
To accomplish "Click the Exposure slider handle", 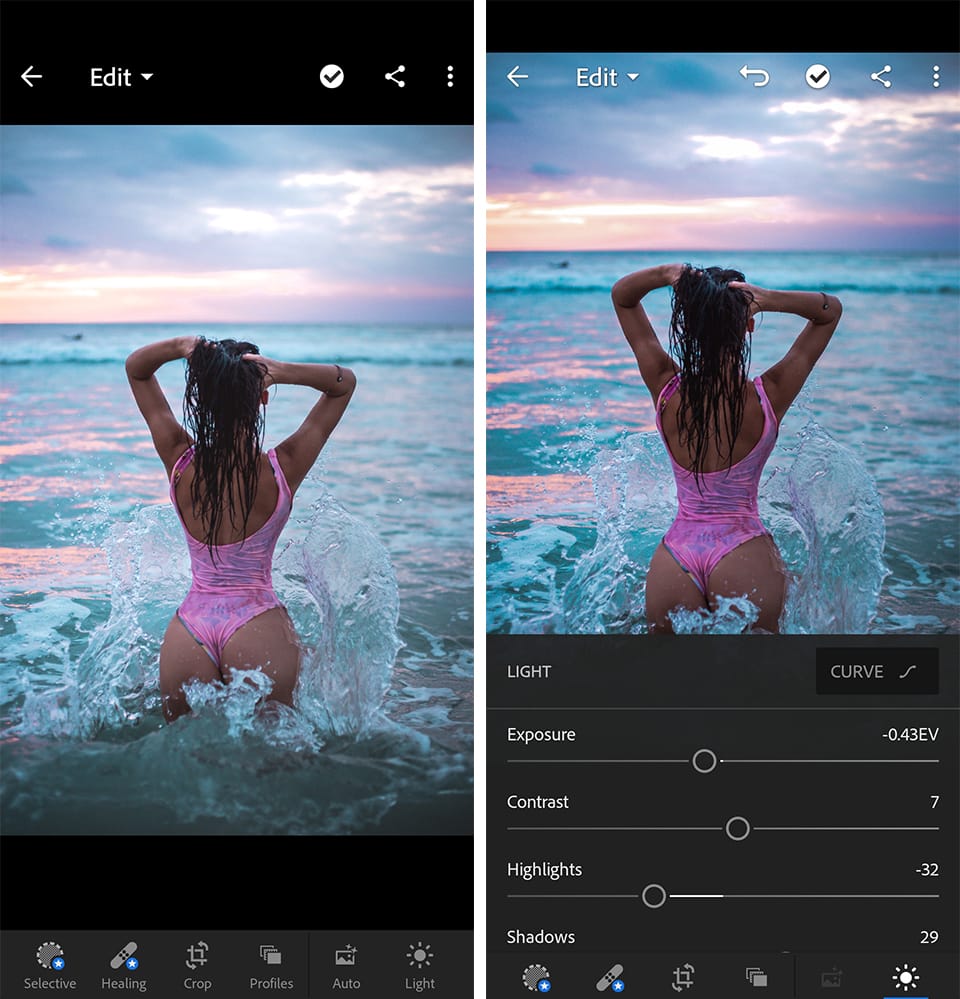I will 704,761.
